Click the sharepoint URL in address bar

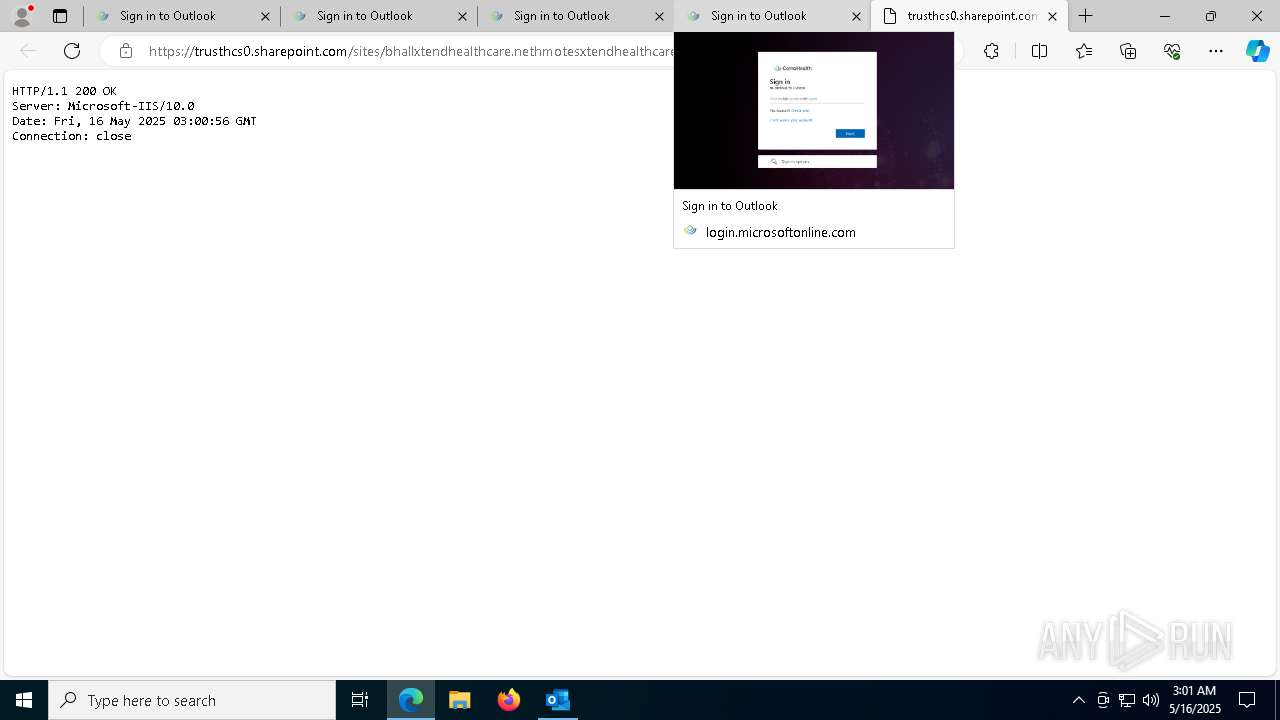[410, 51]
